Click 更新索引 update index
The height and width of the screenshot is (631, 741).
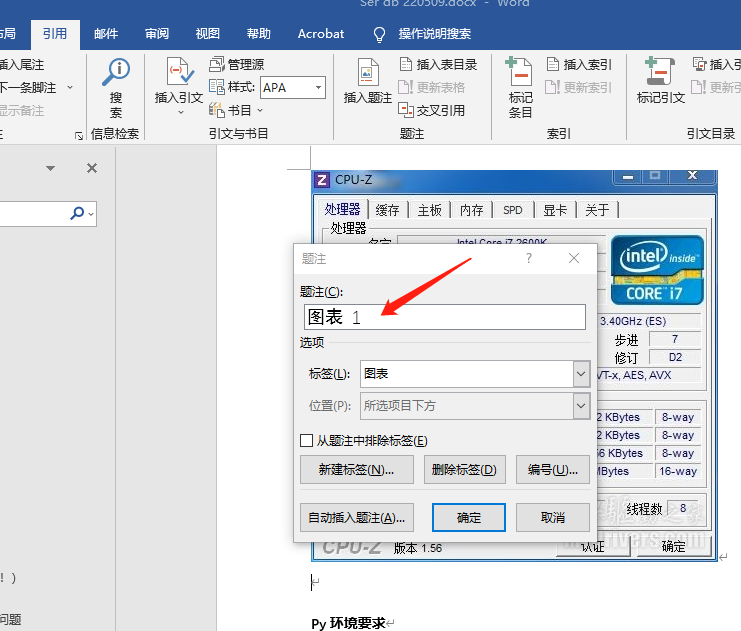579,87
